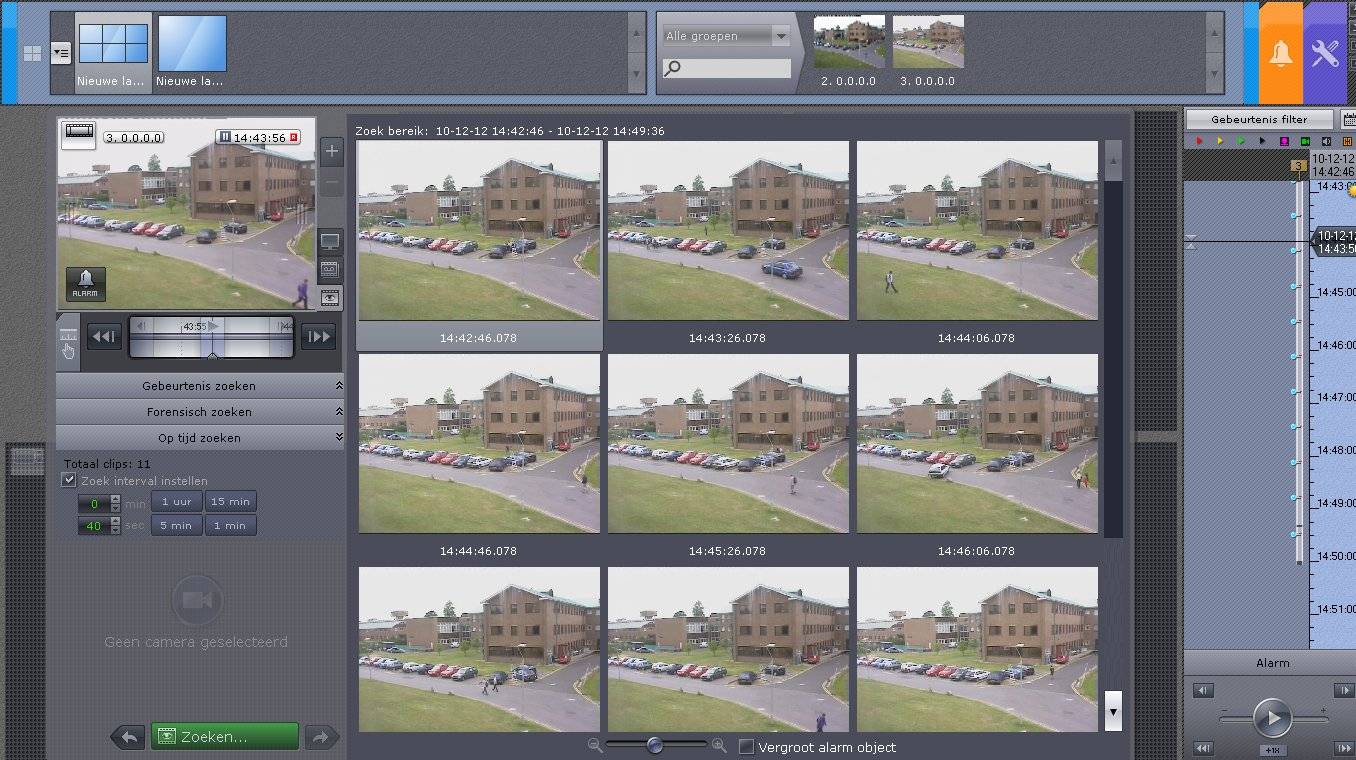Click the pause icon next to 14:43:56
The image size is (1356, 760).
coord(225,138)
